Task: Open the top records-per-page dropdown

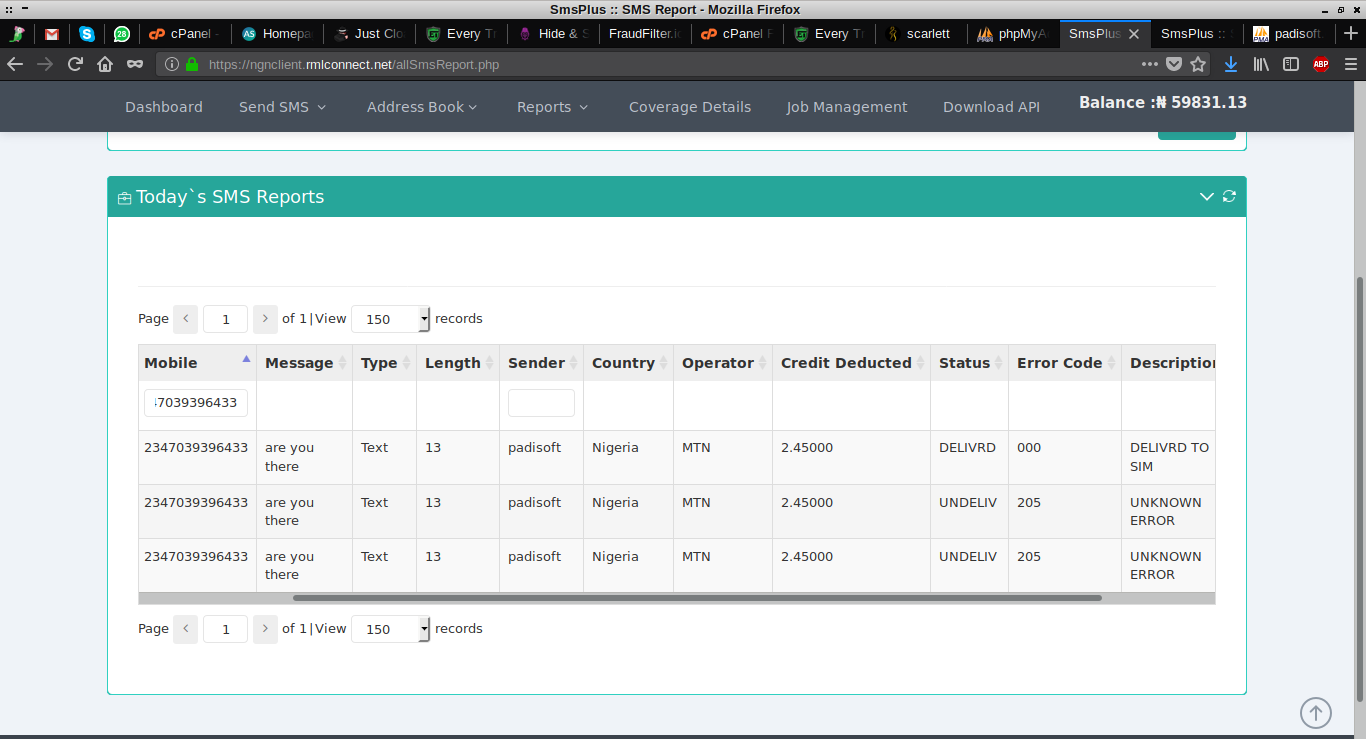Action: click(390, 319)
